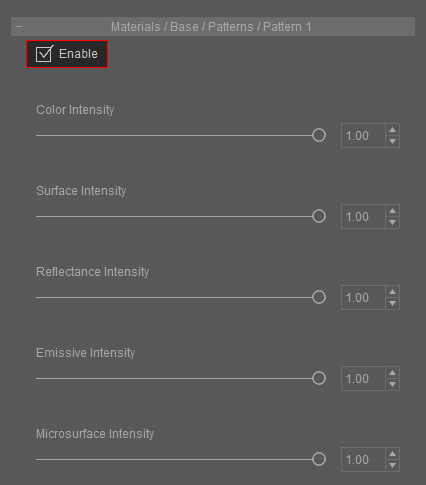Toggle the Enable checkbox for Pattern 1

(x=44, y=54)
